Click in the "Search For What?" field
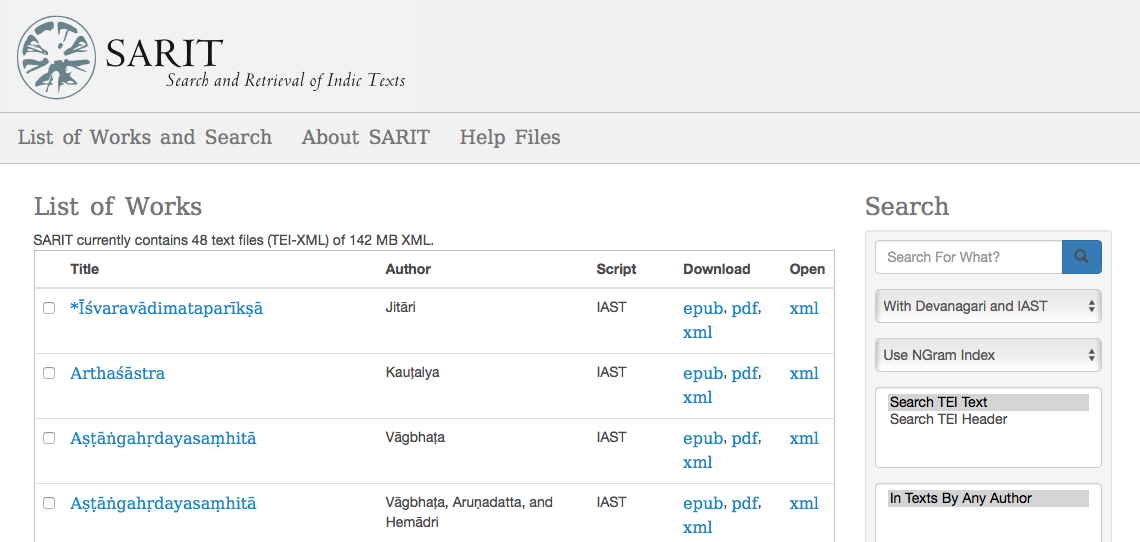Viewport: 1140px width, 542px height. pos(968,257)
